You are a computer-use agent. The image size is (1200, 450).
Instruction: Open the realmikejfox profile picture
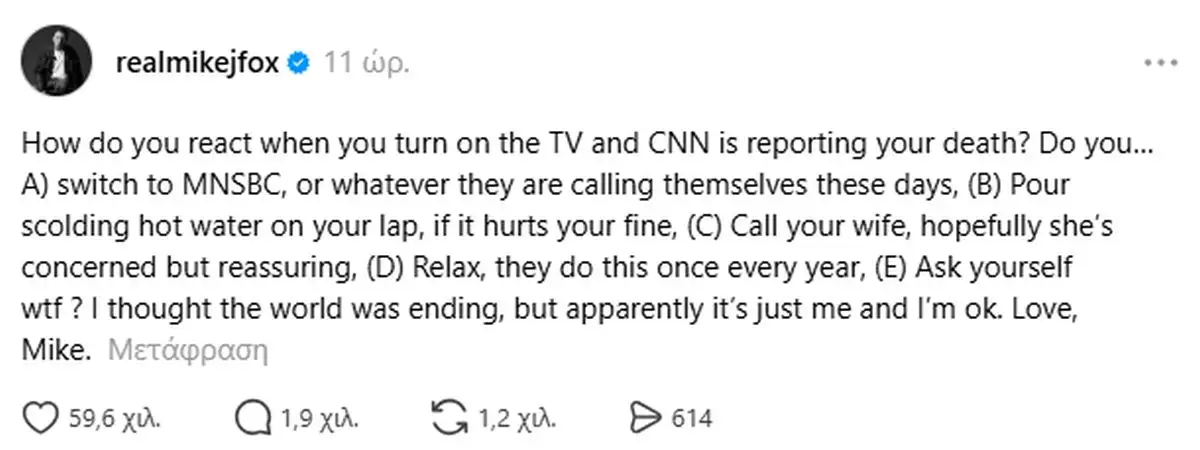tap(57, 62)
